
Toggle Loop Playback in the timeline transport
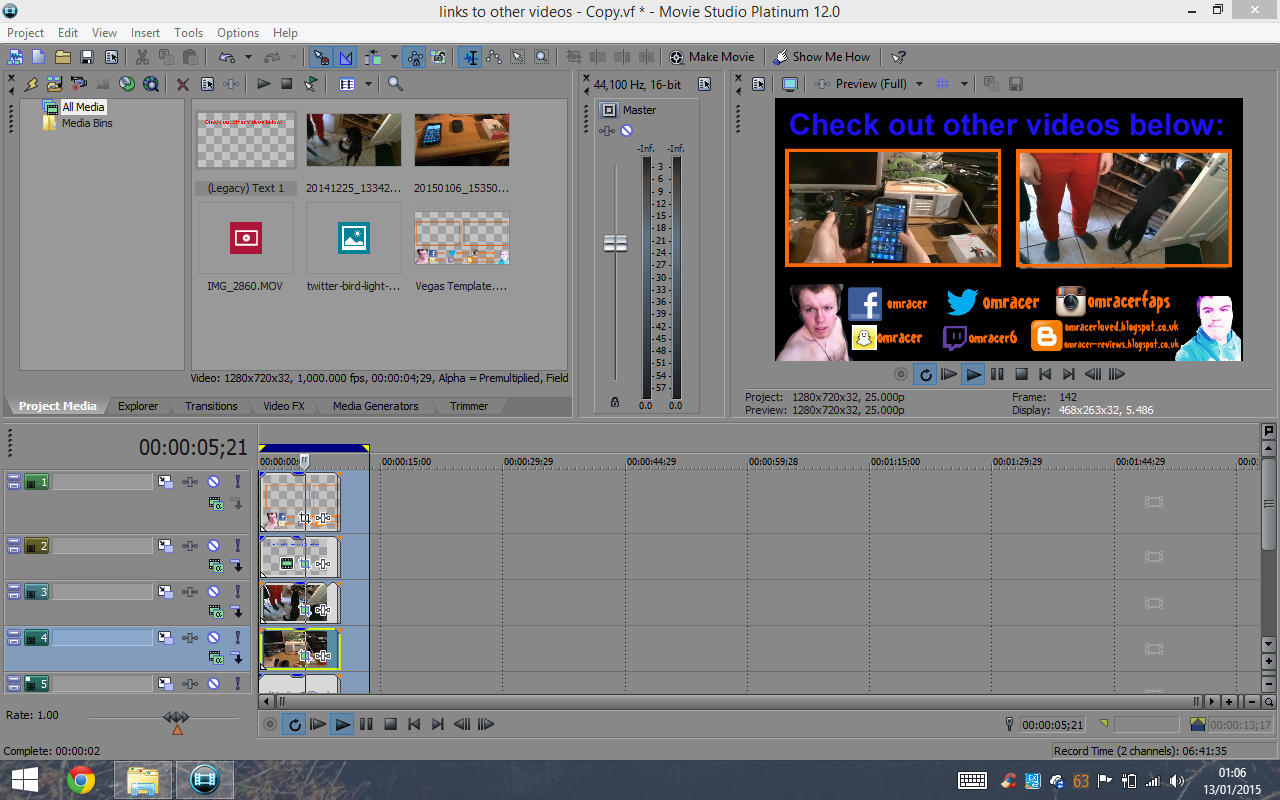tap(294, 724)
